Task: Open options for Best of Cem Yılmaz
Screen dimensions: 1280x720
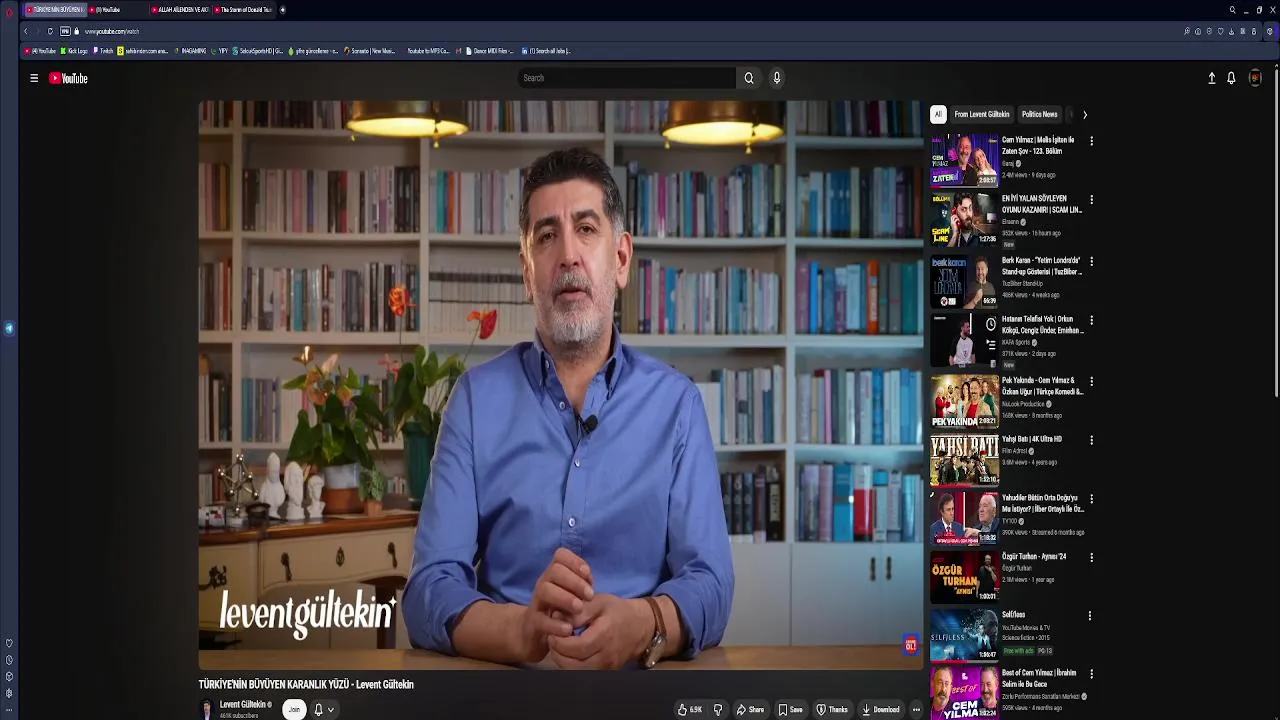Action: [1091, 674]
